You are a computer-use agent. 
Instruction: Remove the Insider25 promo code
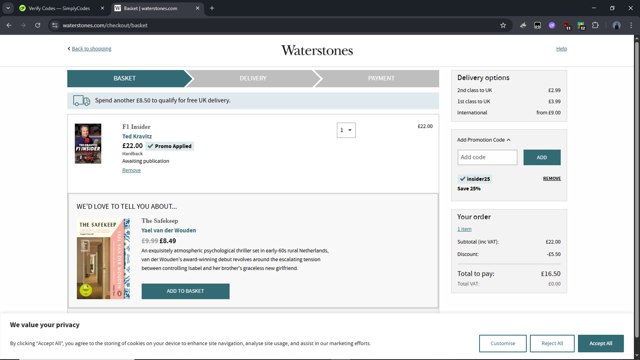[x=552, y=178]
